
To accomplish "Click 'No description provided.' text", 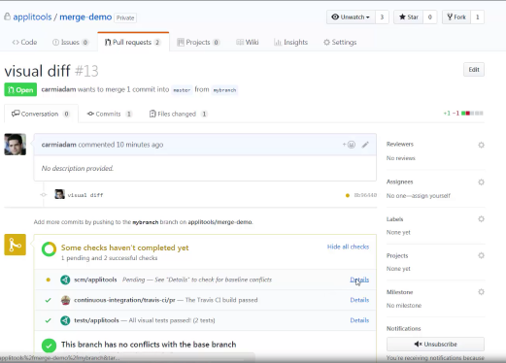I will [77, 168].
